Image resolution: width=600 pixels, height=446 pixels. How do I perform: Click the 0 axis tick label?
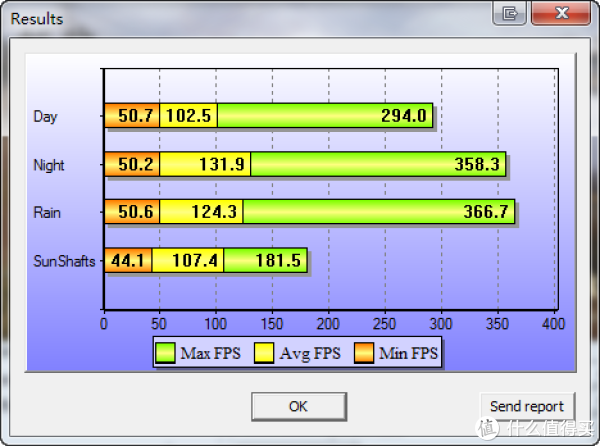(x=104, y=324)
